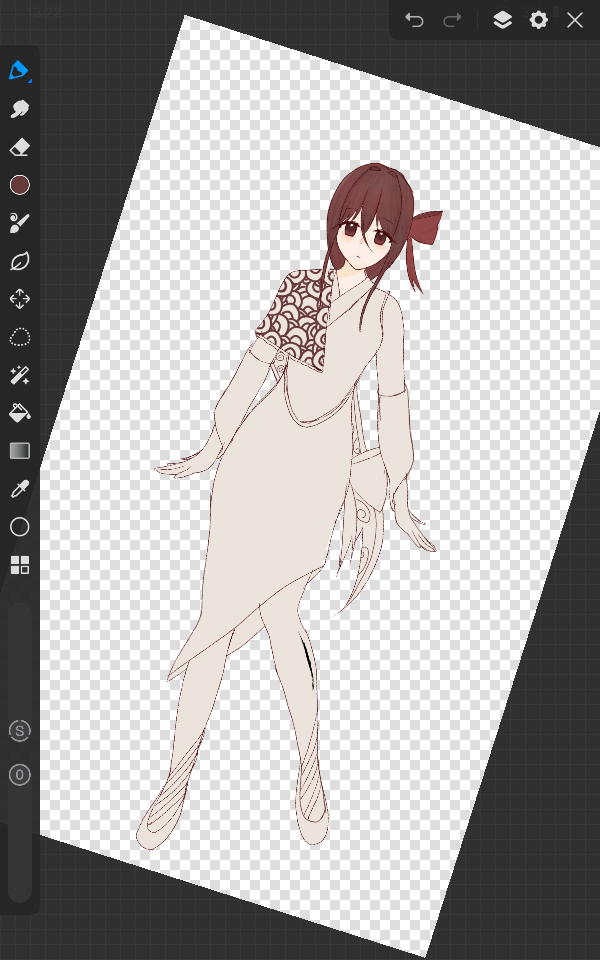This screenshot has height=960, width=600.
Task: Undo the last stroke
Action: (414, 20)
